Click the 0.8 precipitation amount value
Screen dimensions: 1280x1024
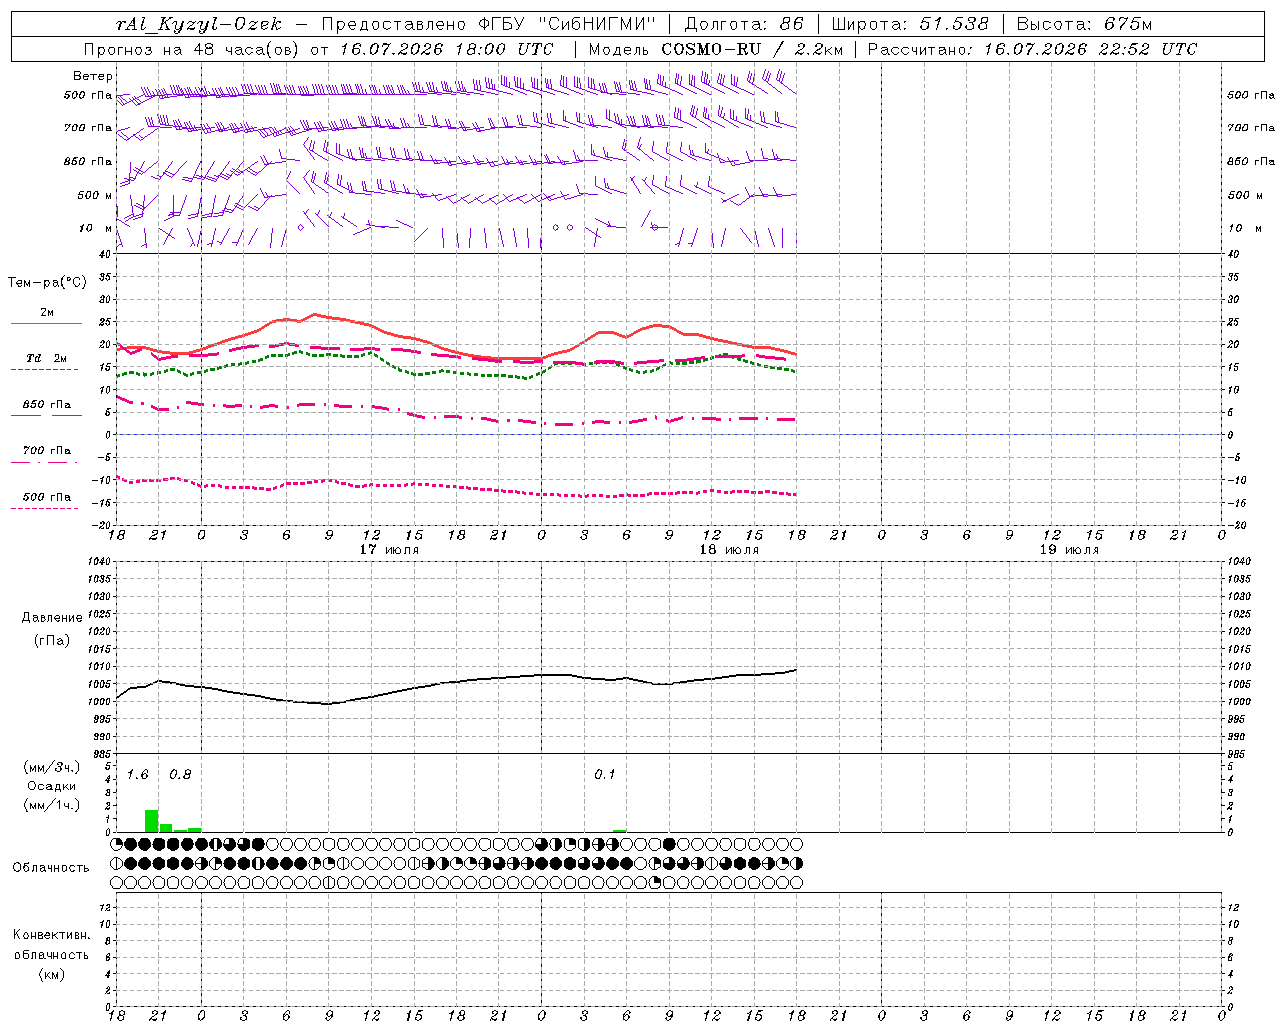click(180, 775)
